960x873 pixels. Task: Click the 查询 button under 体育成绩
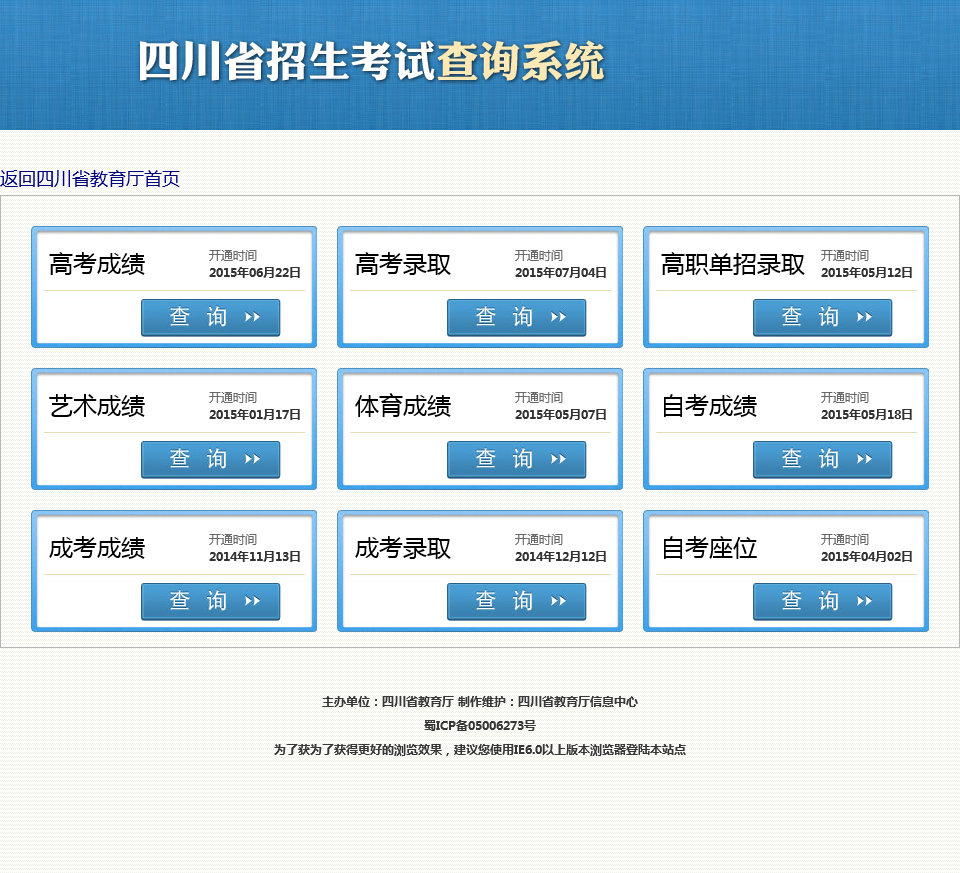pyautogui.click(x=517, y=459)
